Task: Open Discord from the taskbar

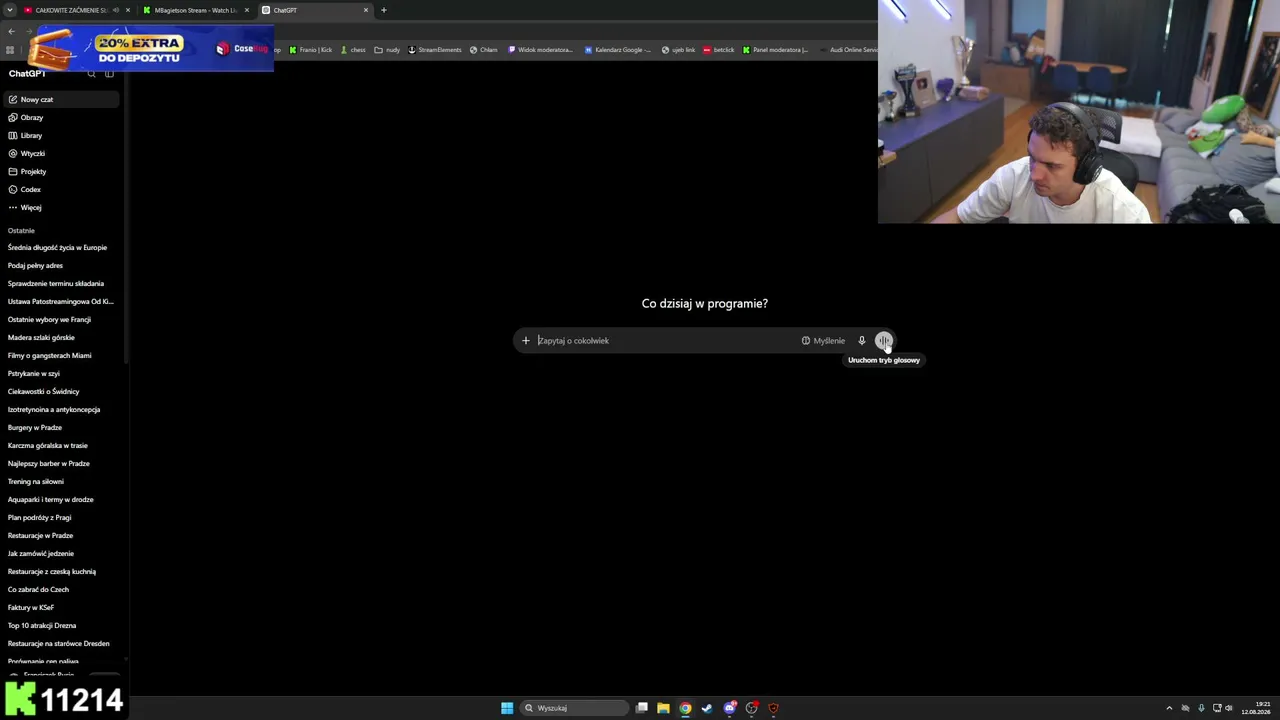Action: tap(730, 708)
